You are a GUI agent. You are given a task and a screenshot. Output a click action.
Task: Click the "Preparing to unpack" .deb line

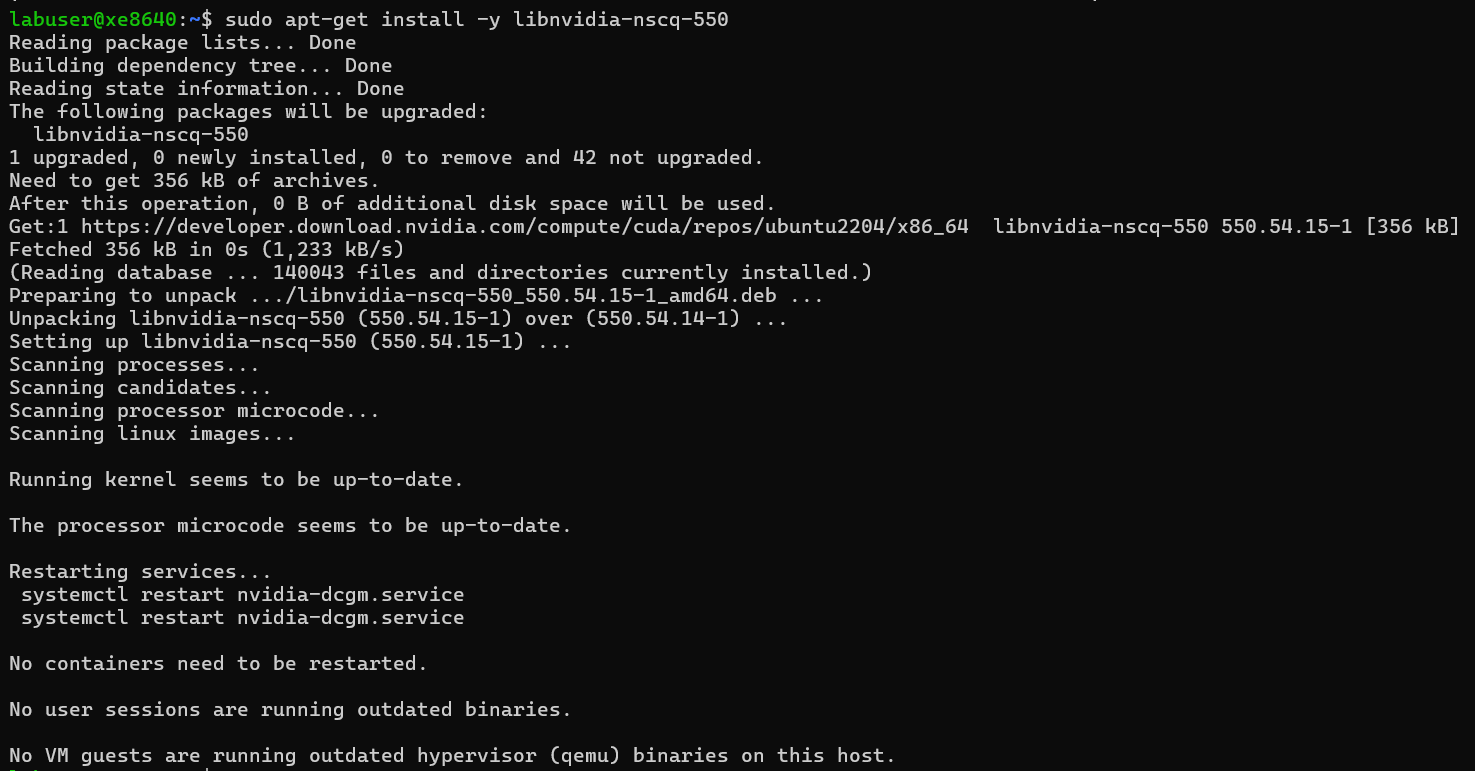click(416, 296)
